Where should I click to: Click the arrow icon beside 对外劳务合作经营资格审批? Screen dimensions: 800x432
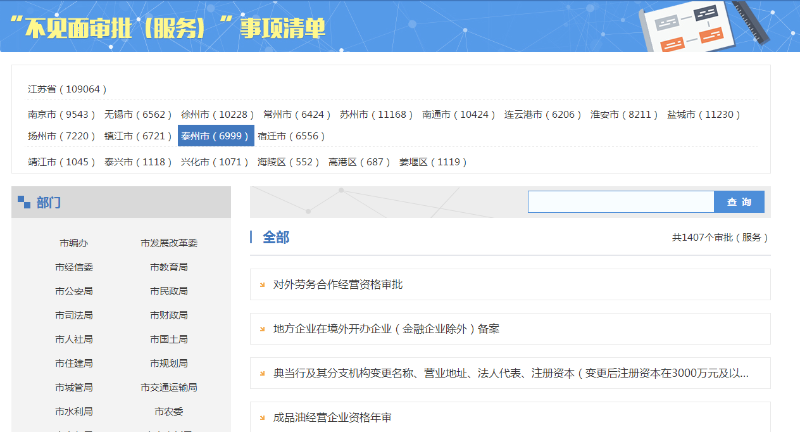(262, 284)
